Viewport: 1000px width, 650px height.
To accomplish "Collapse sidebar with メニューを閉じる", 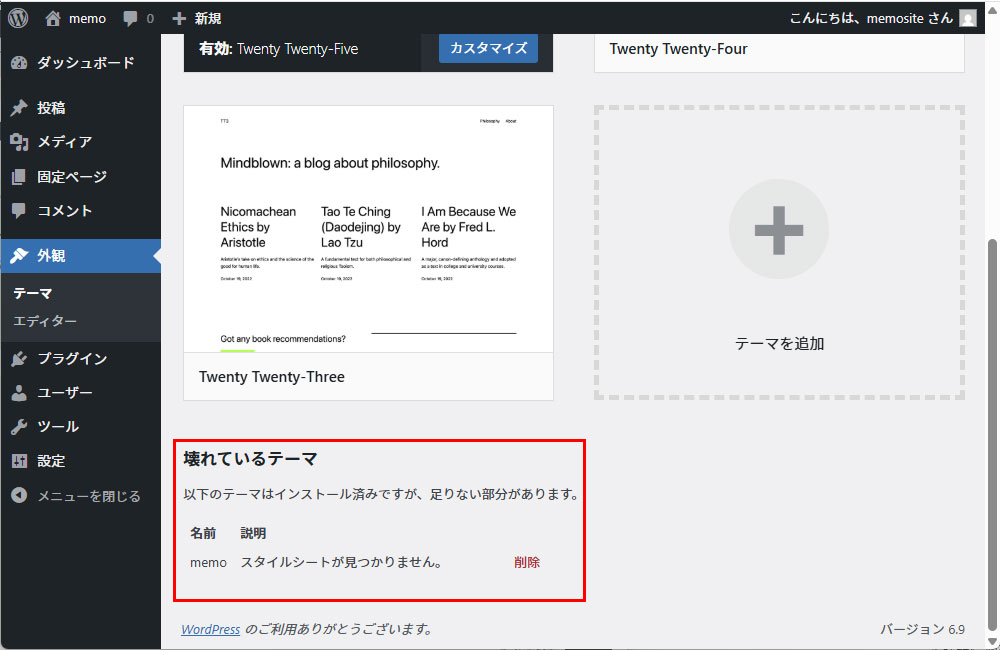I will tap(88, 496).
